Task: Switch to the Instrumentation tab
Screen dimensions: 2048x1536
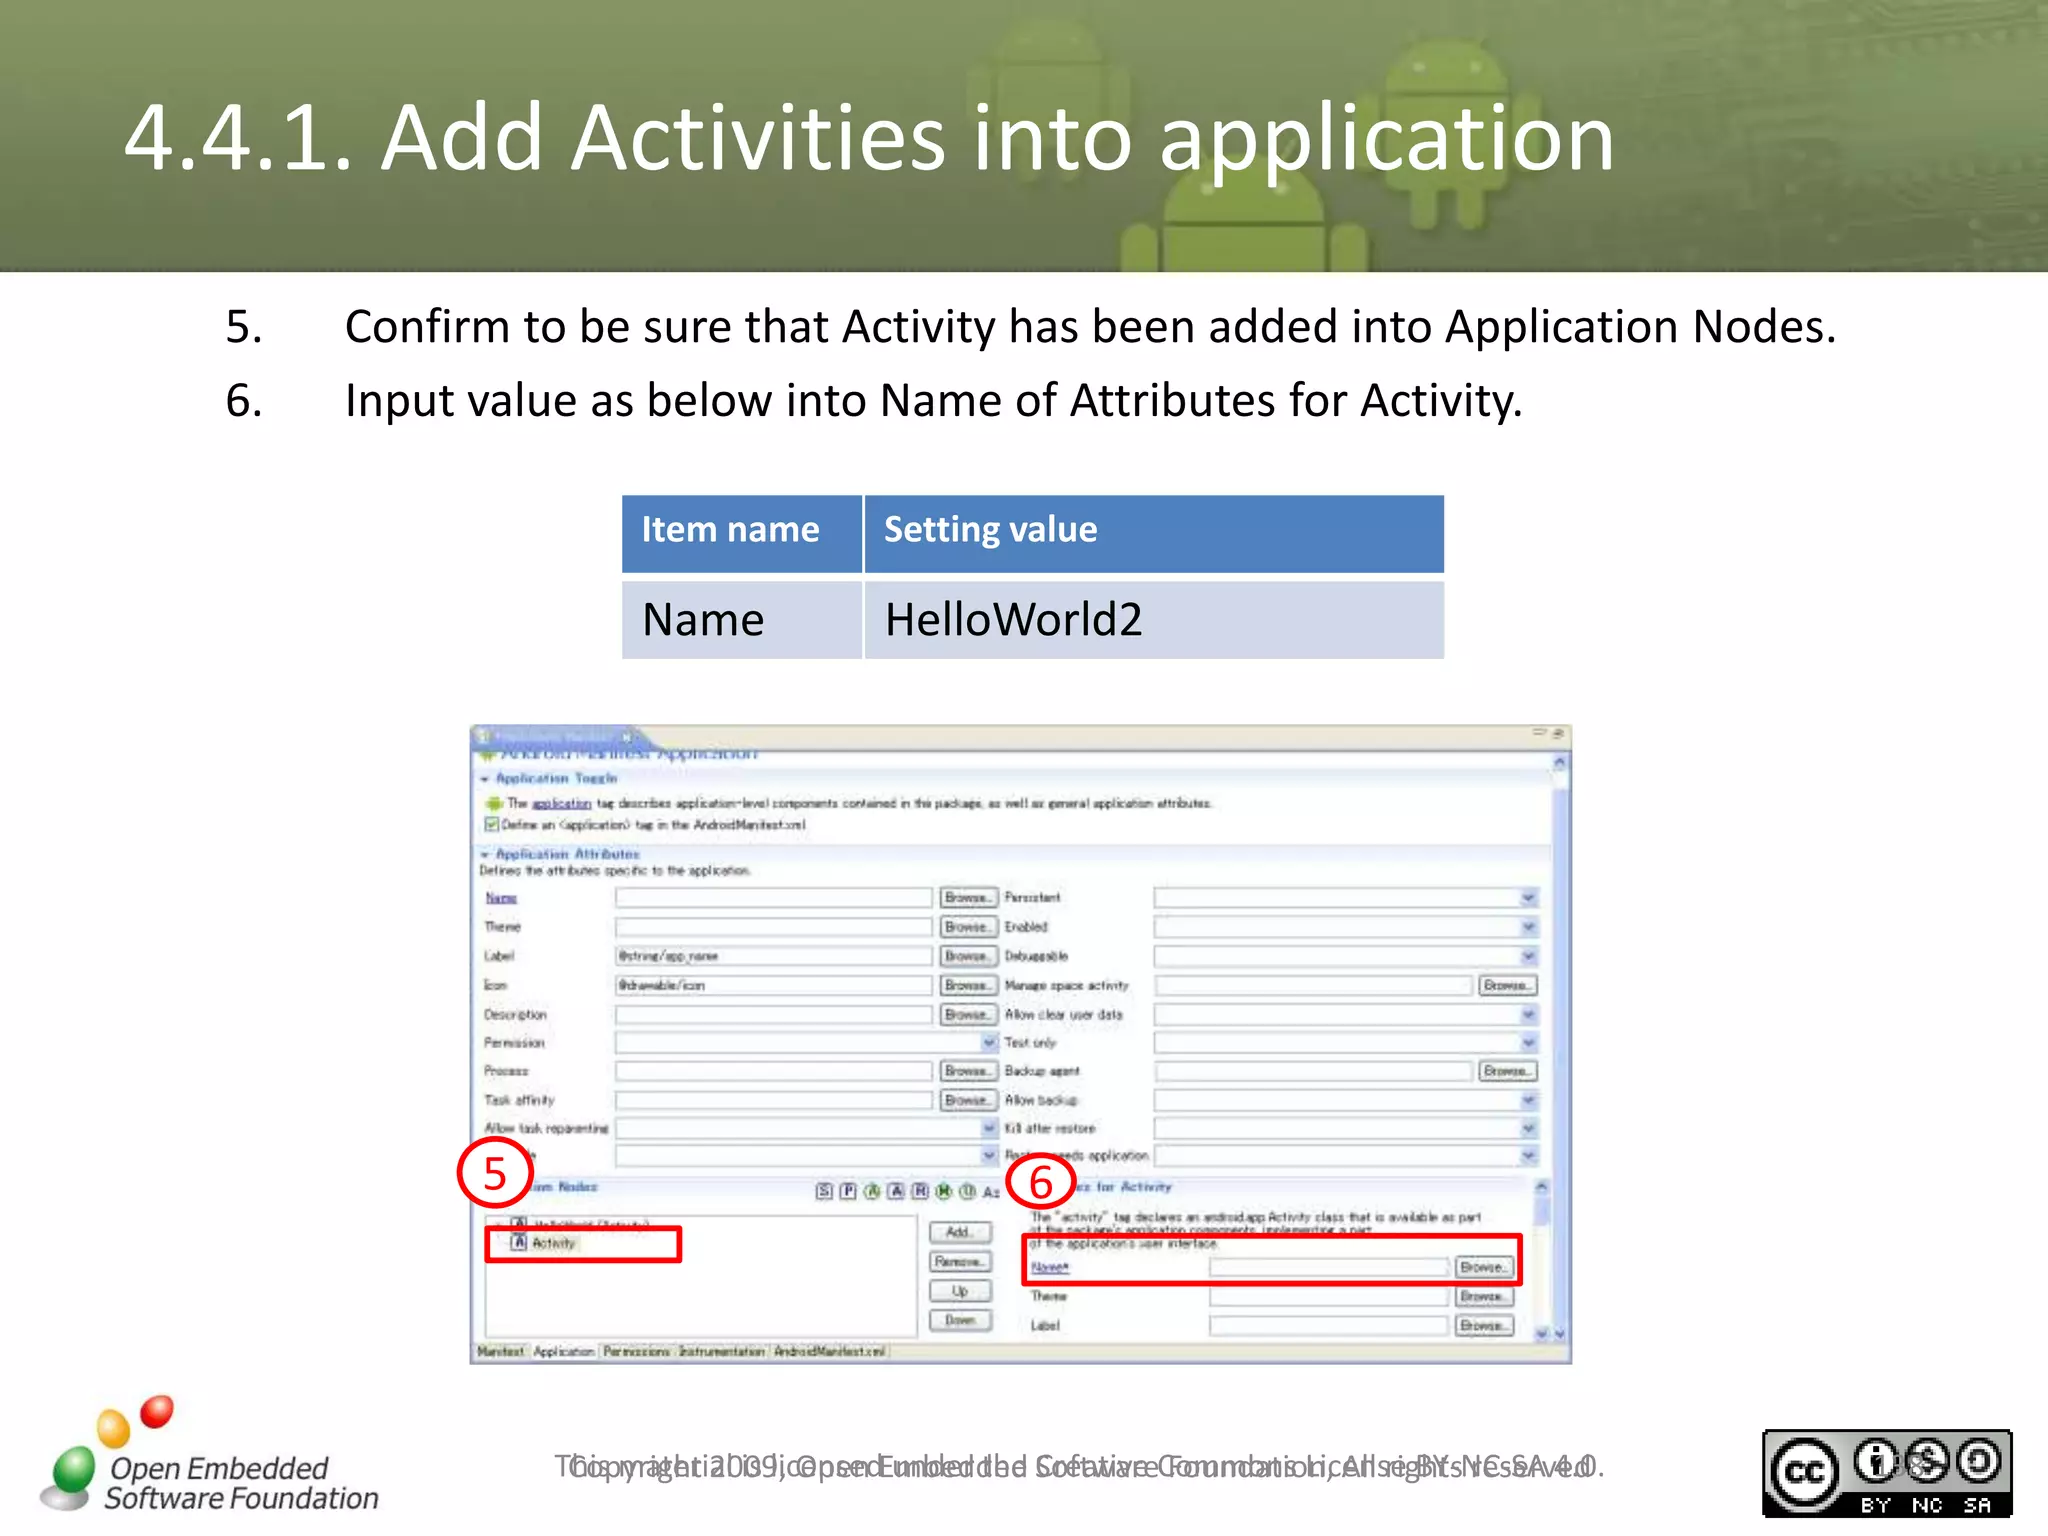Action: [x=722, y=1352]
